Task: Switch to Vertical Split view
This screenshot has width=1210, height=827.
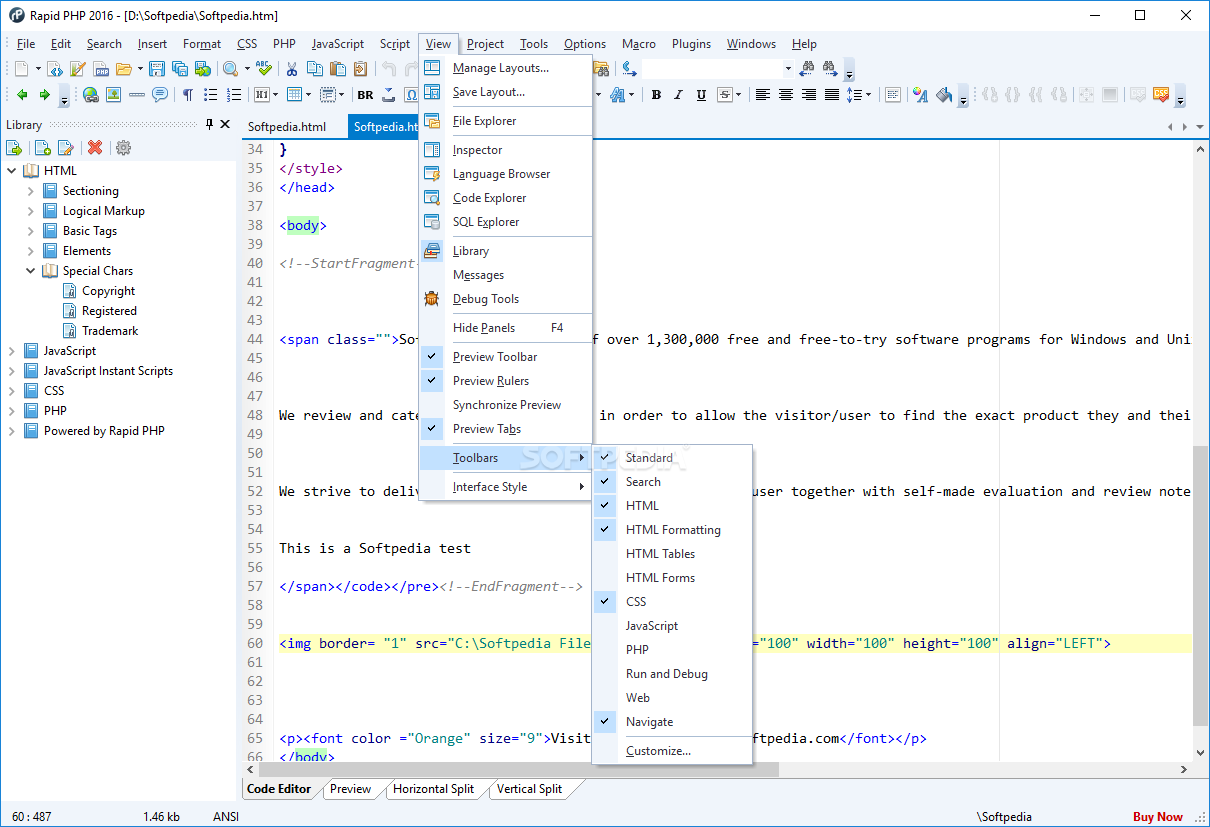Action: 529,789
